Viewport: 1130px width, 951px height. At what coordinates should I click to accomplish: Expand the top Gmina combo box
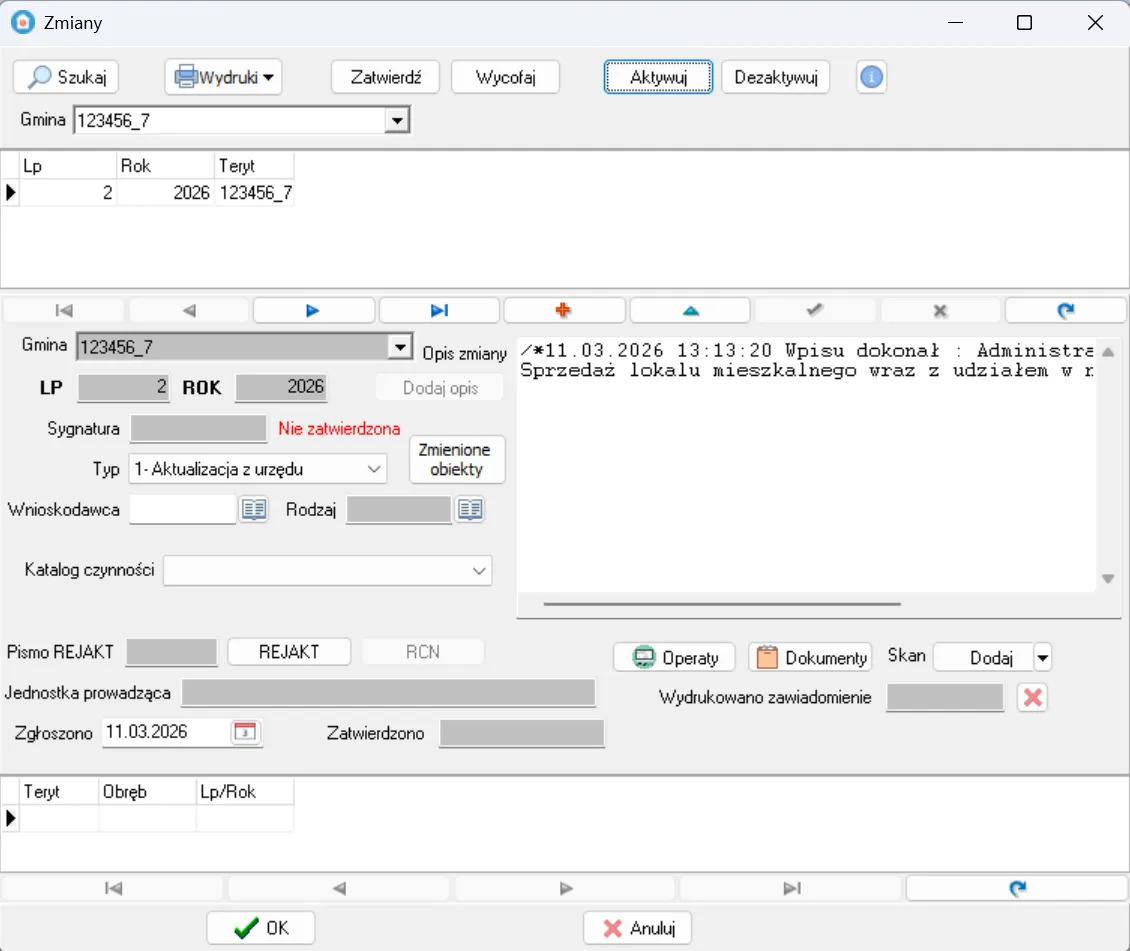coord(398,121)
